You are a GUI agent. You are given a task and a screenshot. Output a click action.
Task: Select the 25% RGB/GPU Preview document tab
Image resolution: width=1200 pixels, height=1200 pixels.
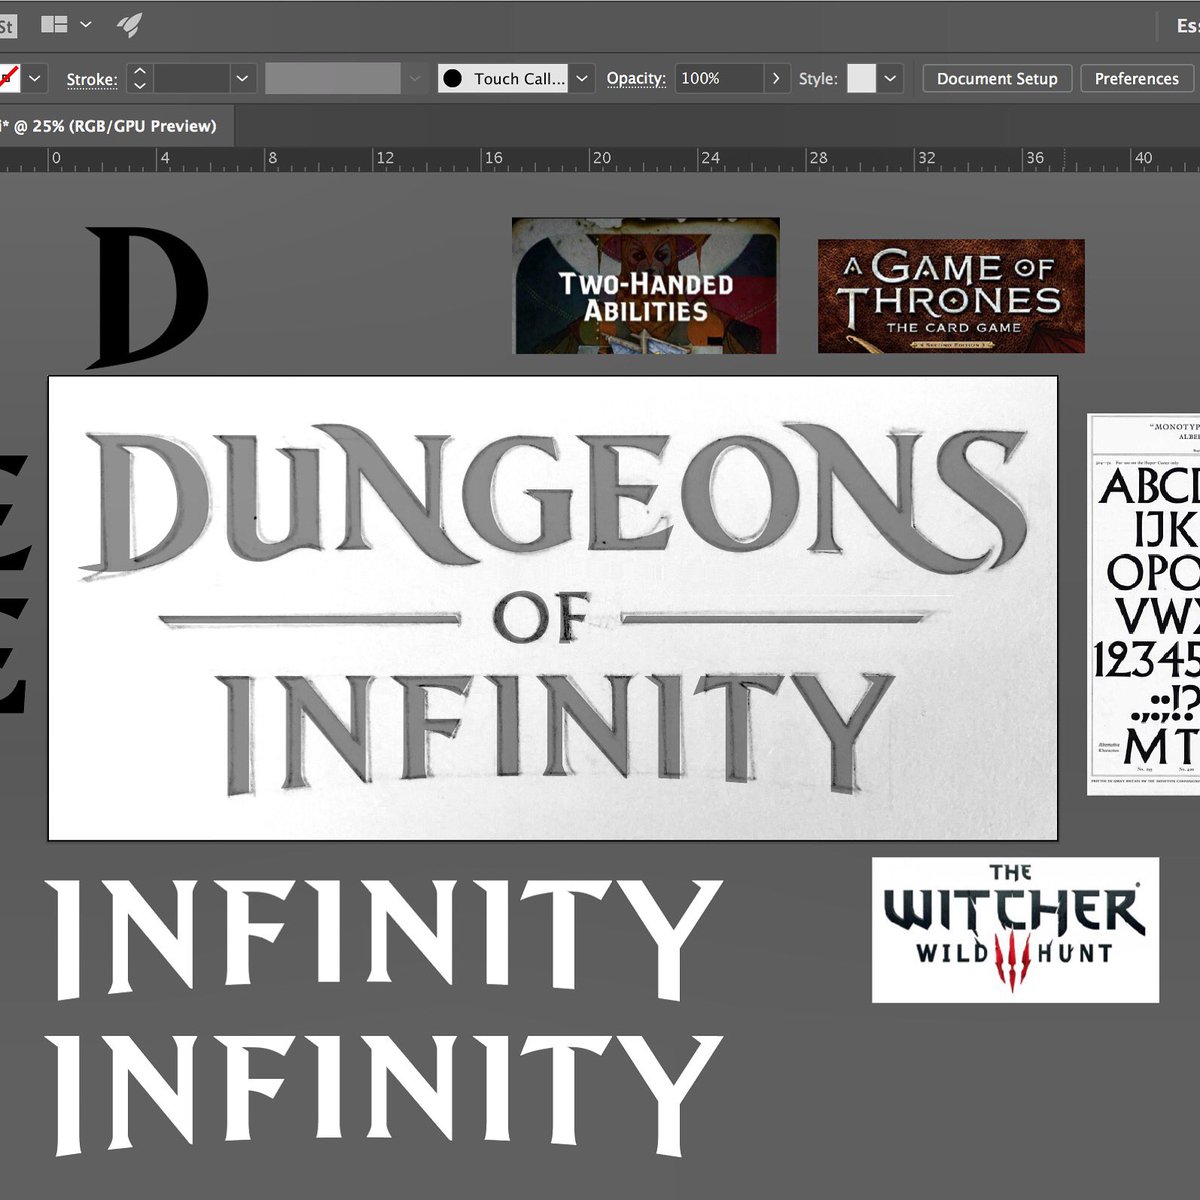pyautogui.click(x=117, y=126)
